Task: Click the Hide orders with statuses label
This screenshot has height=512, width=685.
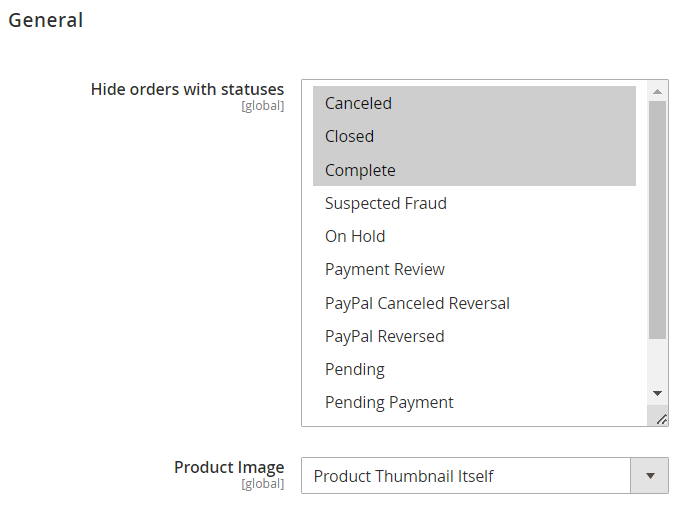Action: [x=187, y=89]
